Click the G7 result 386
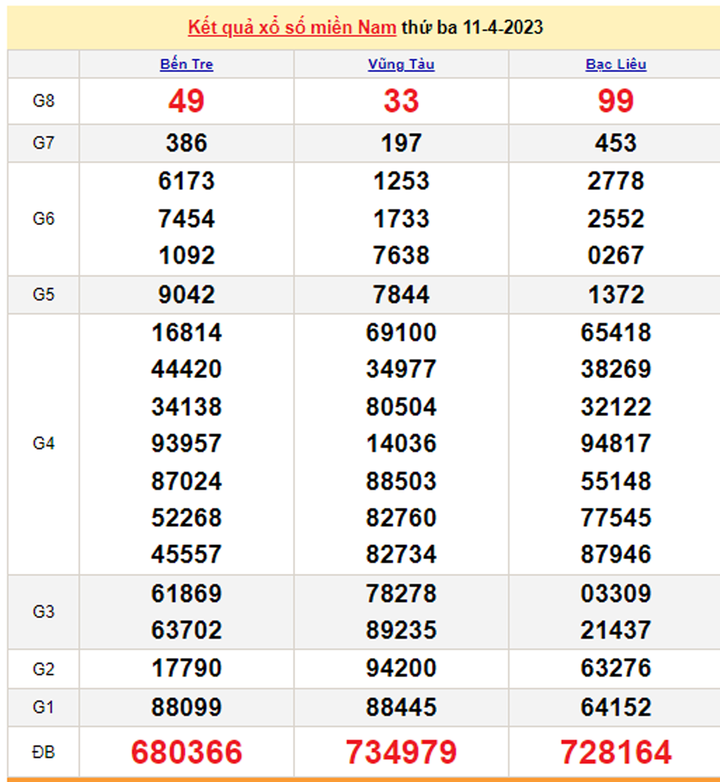Image resolution: width=720 pixels, height=782 pixels. coord(186,143)
